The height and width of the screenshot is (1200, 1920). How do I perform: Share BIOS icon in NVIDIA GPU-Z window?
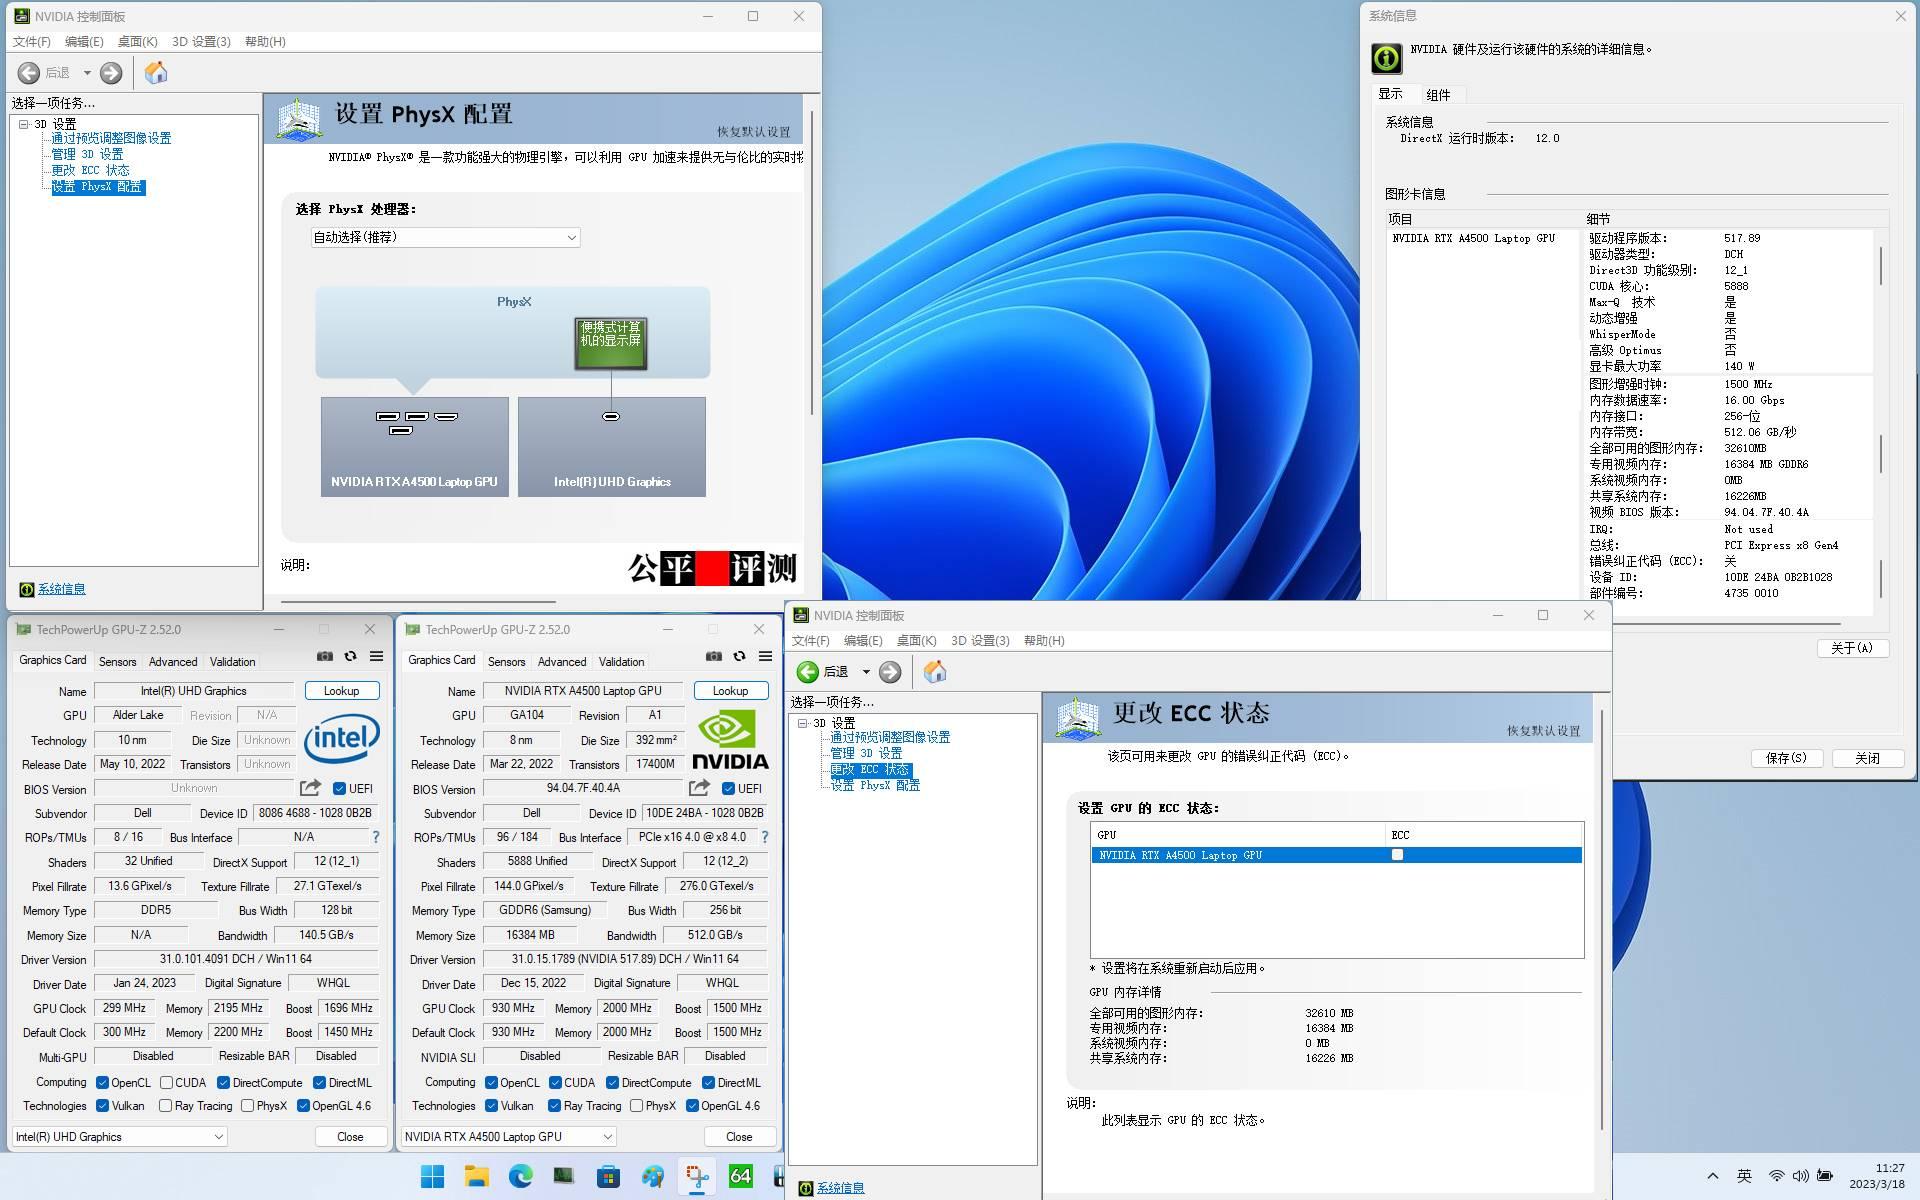point(699,788)
